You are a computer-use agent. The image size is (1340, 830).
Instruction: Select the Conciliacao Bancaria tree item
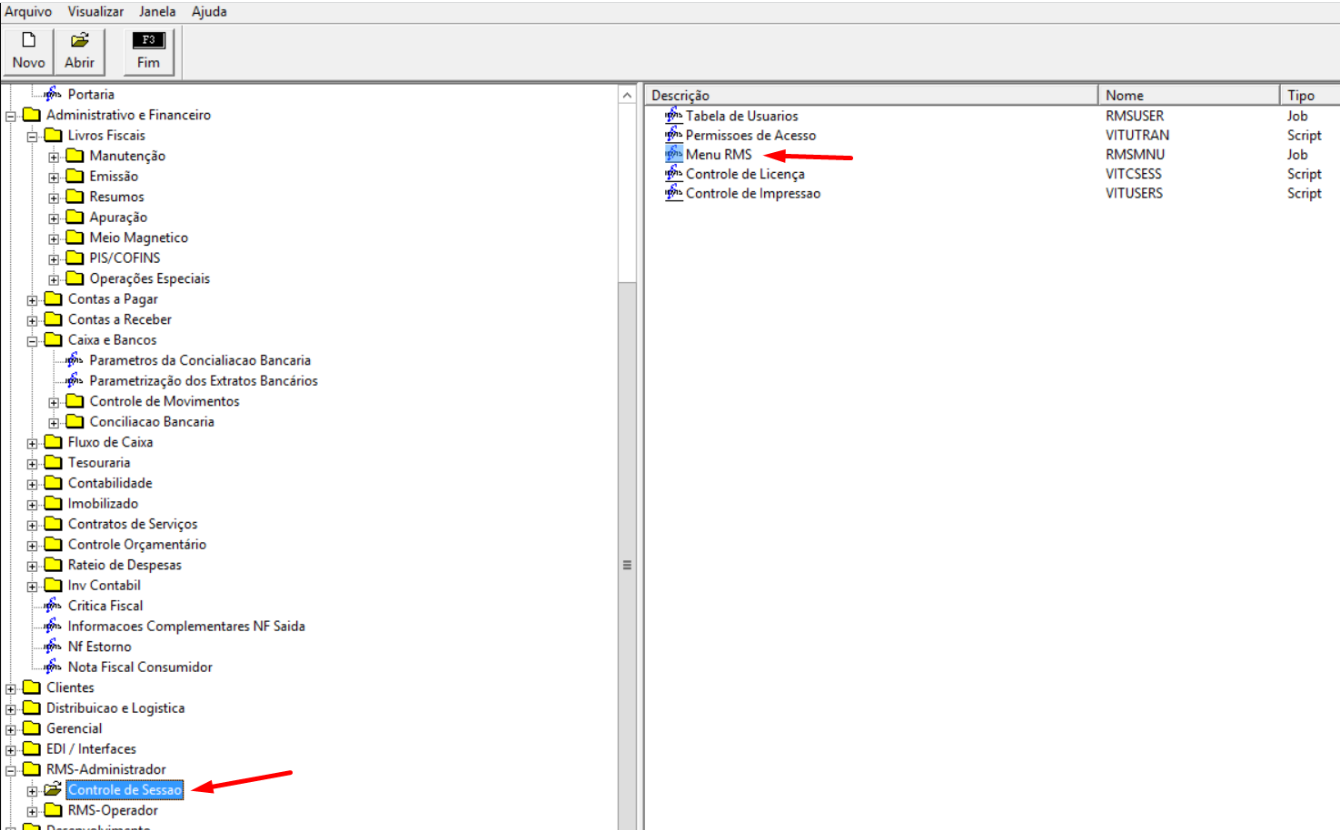152,422
